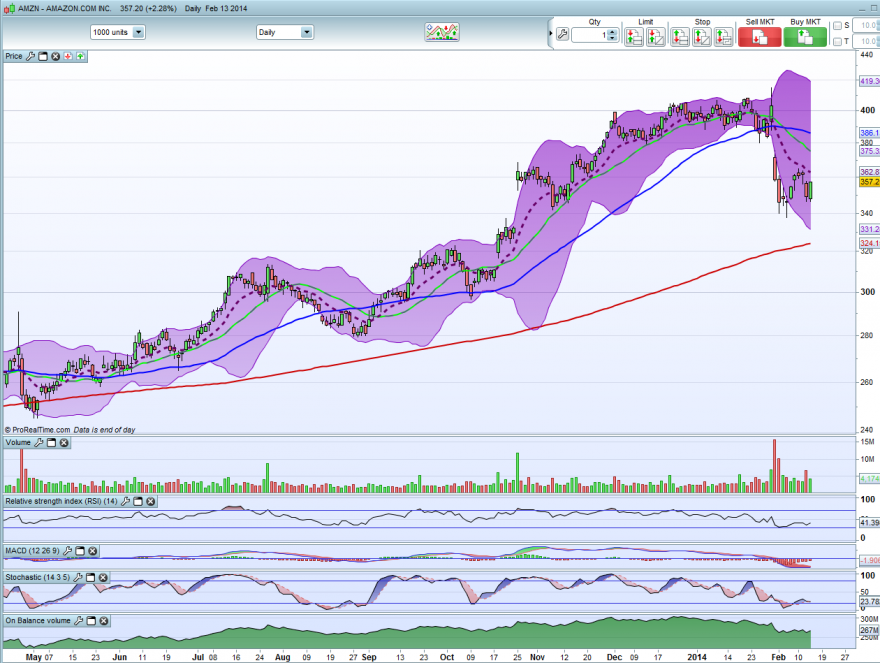The image size is (880, 663).
Task: Open the indicators chart icon button
Action: click(x=442, y=32)
